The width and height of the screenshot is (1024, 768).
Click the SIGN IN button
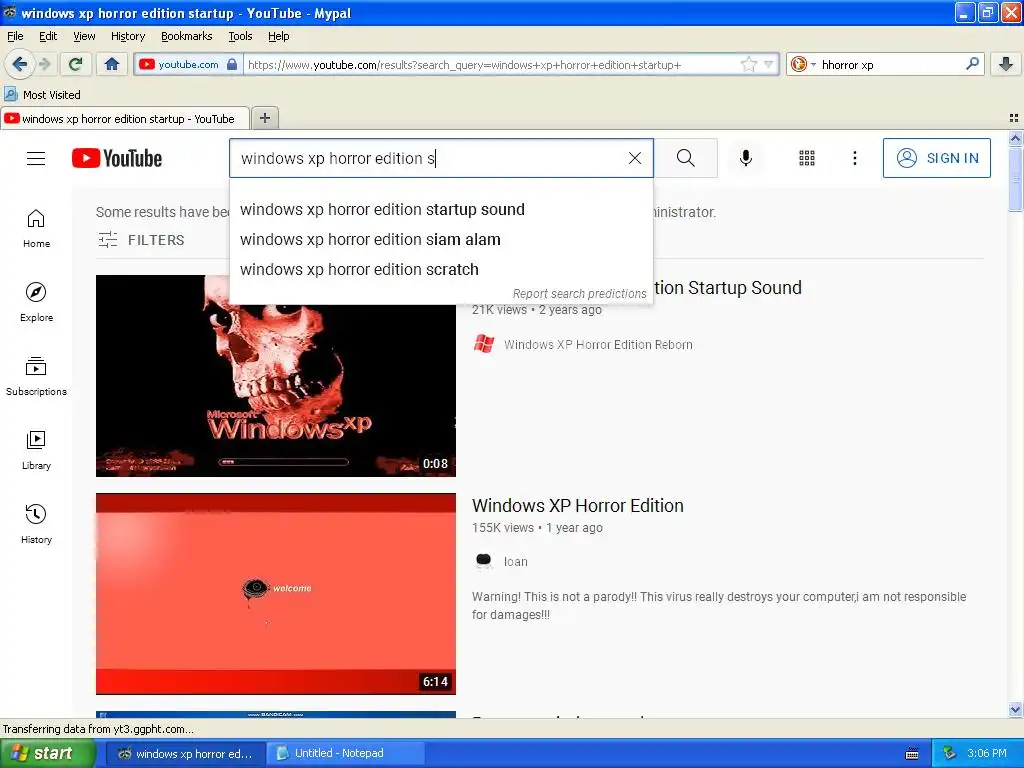(936, 158)
